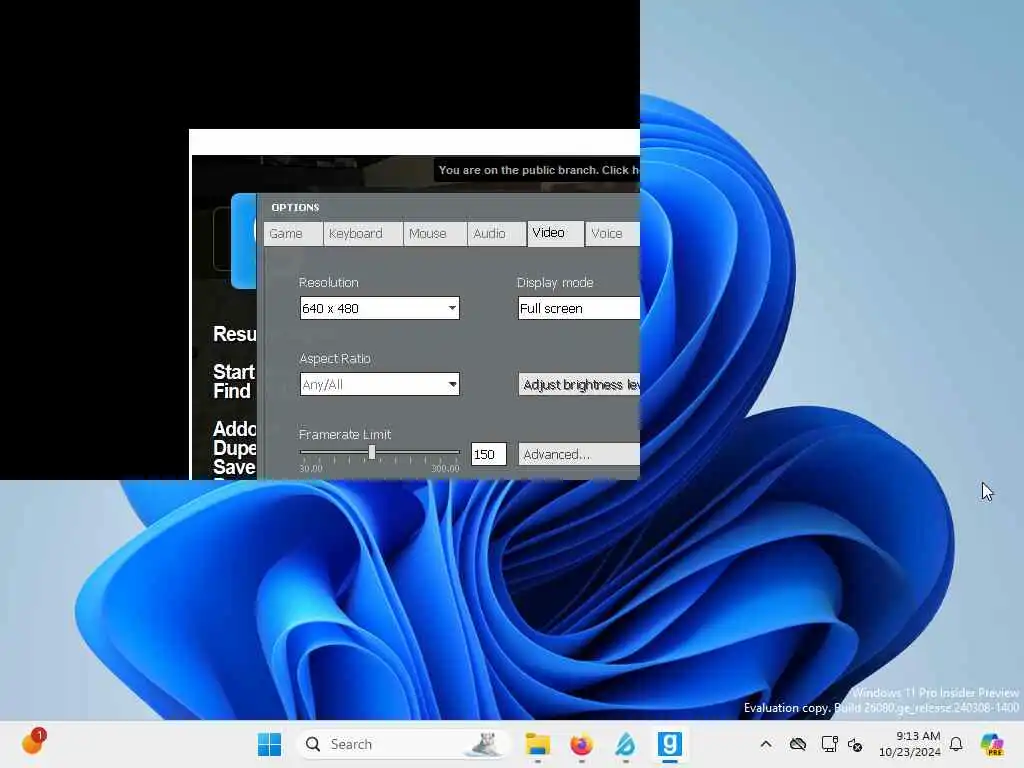This screenshot has width=1024, height=768.
Task: Select the Mouse tab
Action: tap(435, 234)
